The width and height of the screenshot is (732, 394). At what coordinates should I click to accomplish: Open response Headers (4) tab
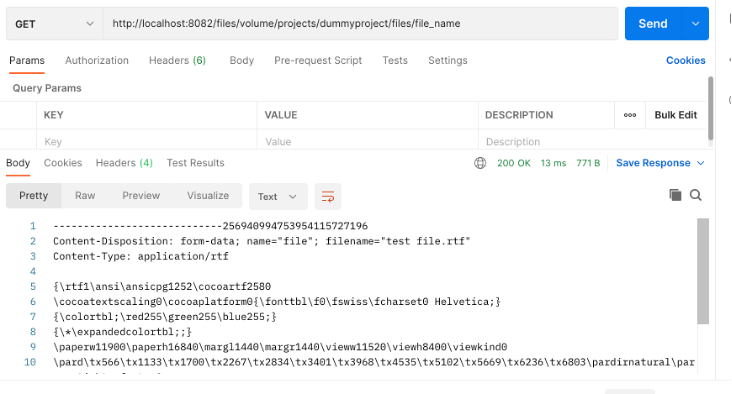pos(124,163)
